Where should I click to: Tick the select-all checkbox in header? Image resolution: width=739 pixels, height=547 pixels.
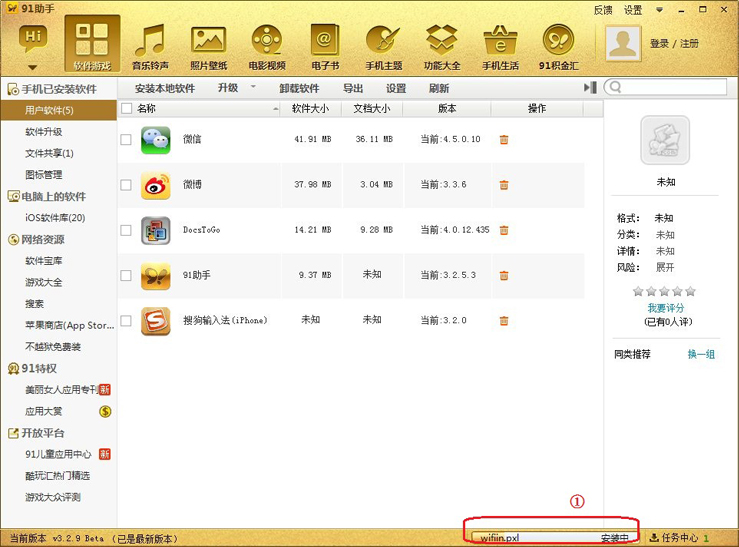tap(126, 109)
